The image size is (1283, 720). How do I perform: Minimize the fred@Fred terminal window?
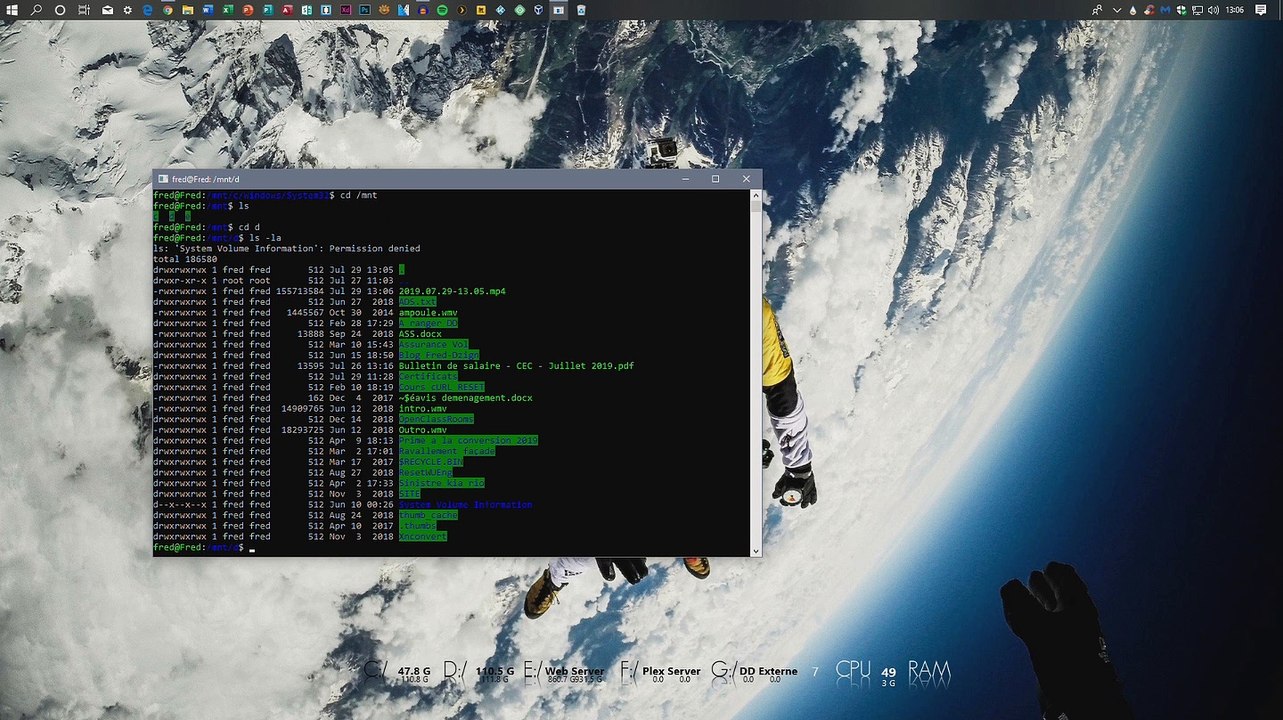tap(685, 179)
